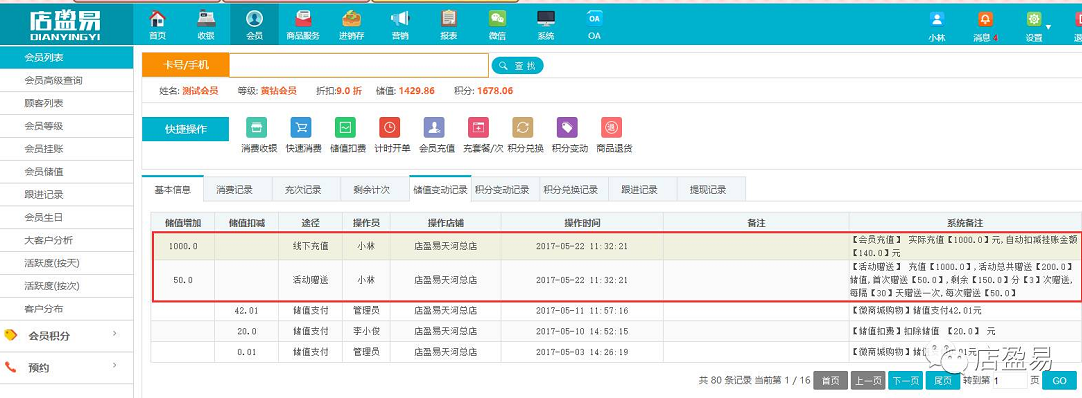Open the 储值扣费 quick action icon
1082x398 pixels.
click(345, 128)
